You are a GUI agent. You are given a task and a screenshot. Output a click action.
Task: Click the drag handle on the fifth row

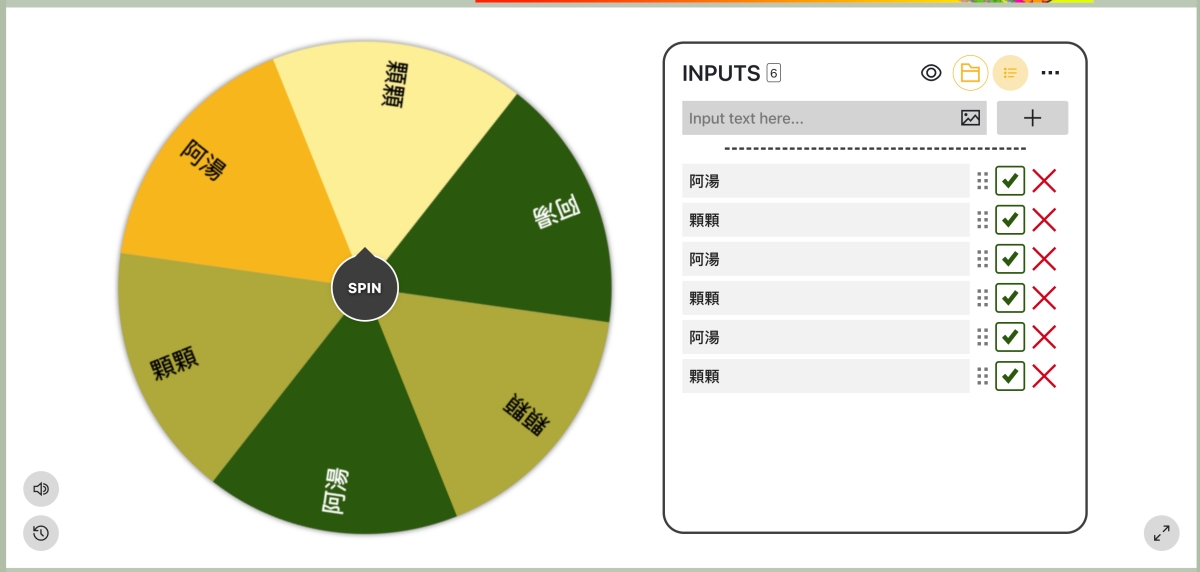982,337
